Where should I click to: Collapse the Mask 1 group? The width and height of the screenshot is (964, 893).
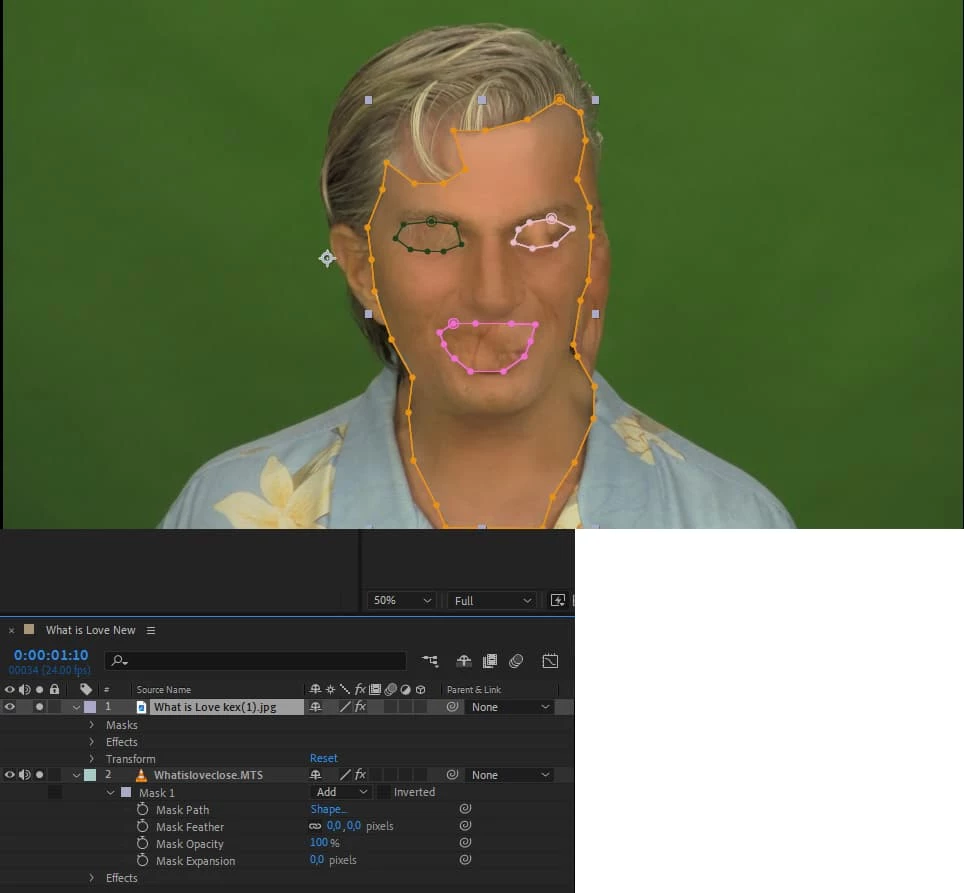point(111,792)
